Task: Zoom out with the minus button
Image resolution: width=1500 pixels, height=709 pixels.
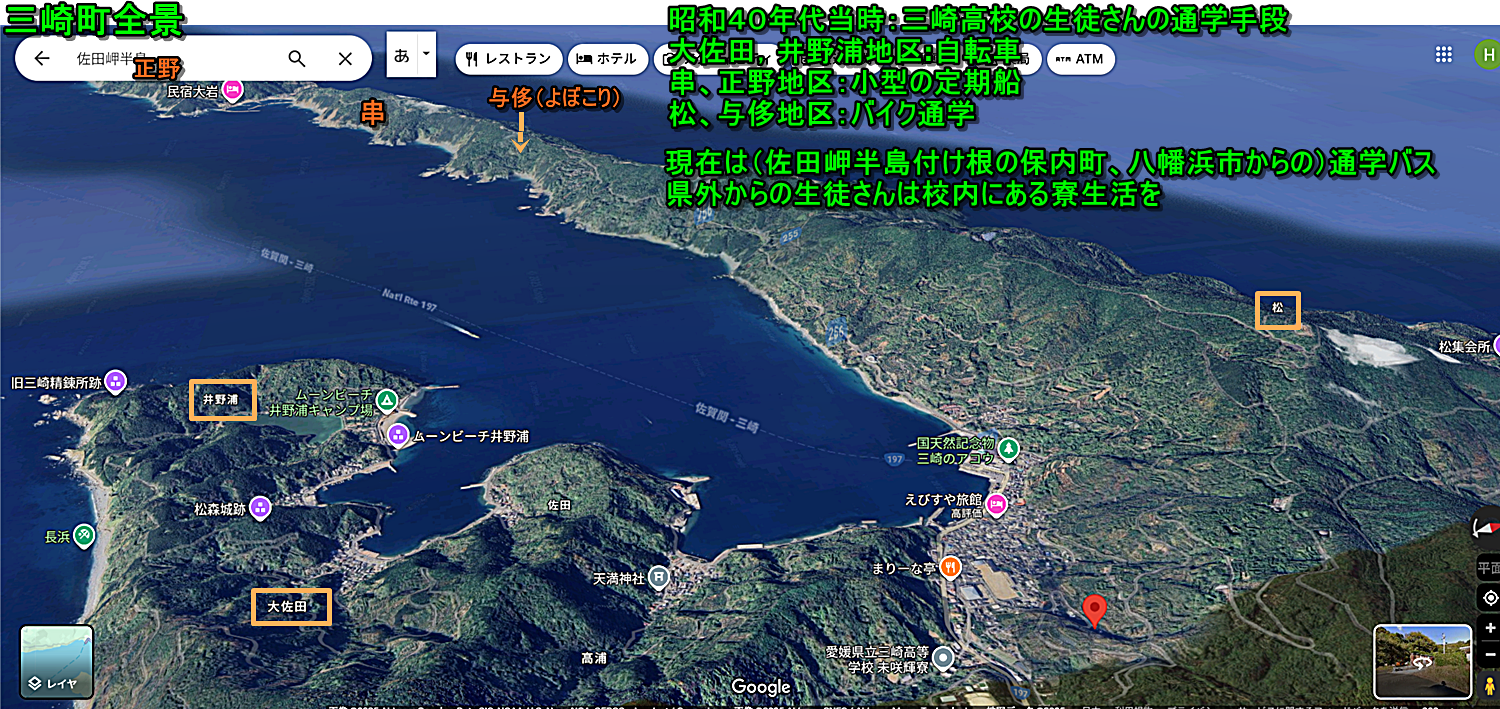Action: 1490,653
